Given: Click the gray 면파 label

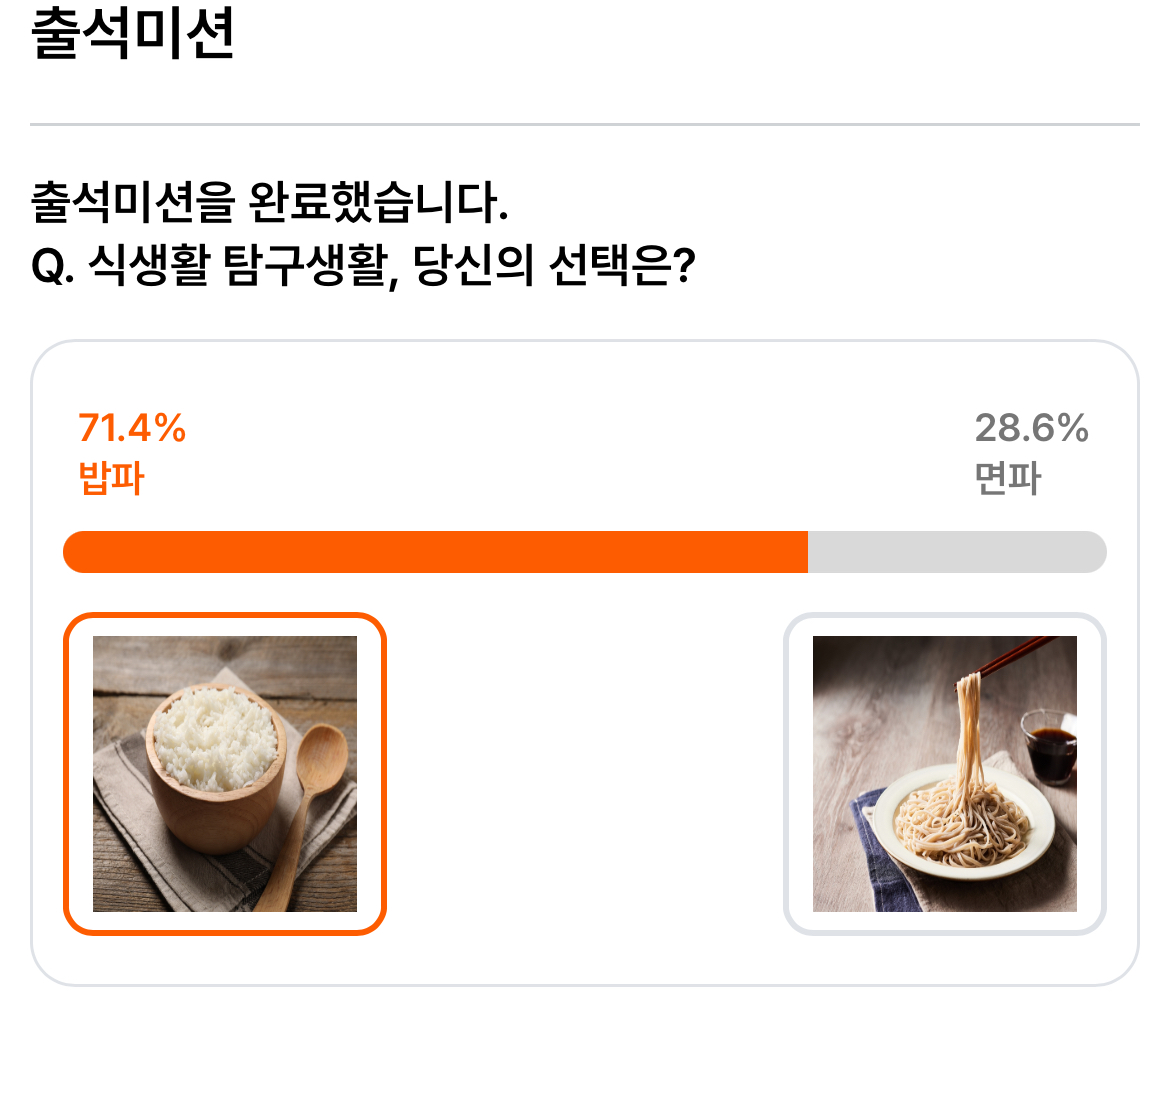Looking at the screenshot, I should [1007, 478].
